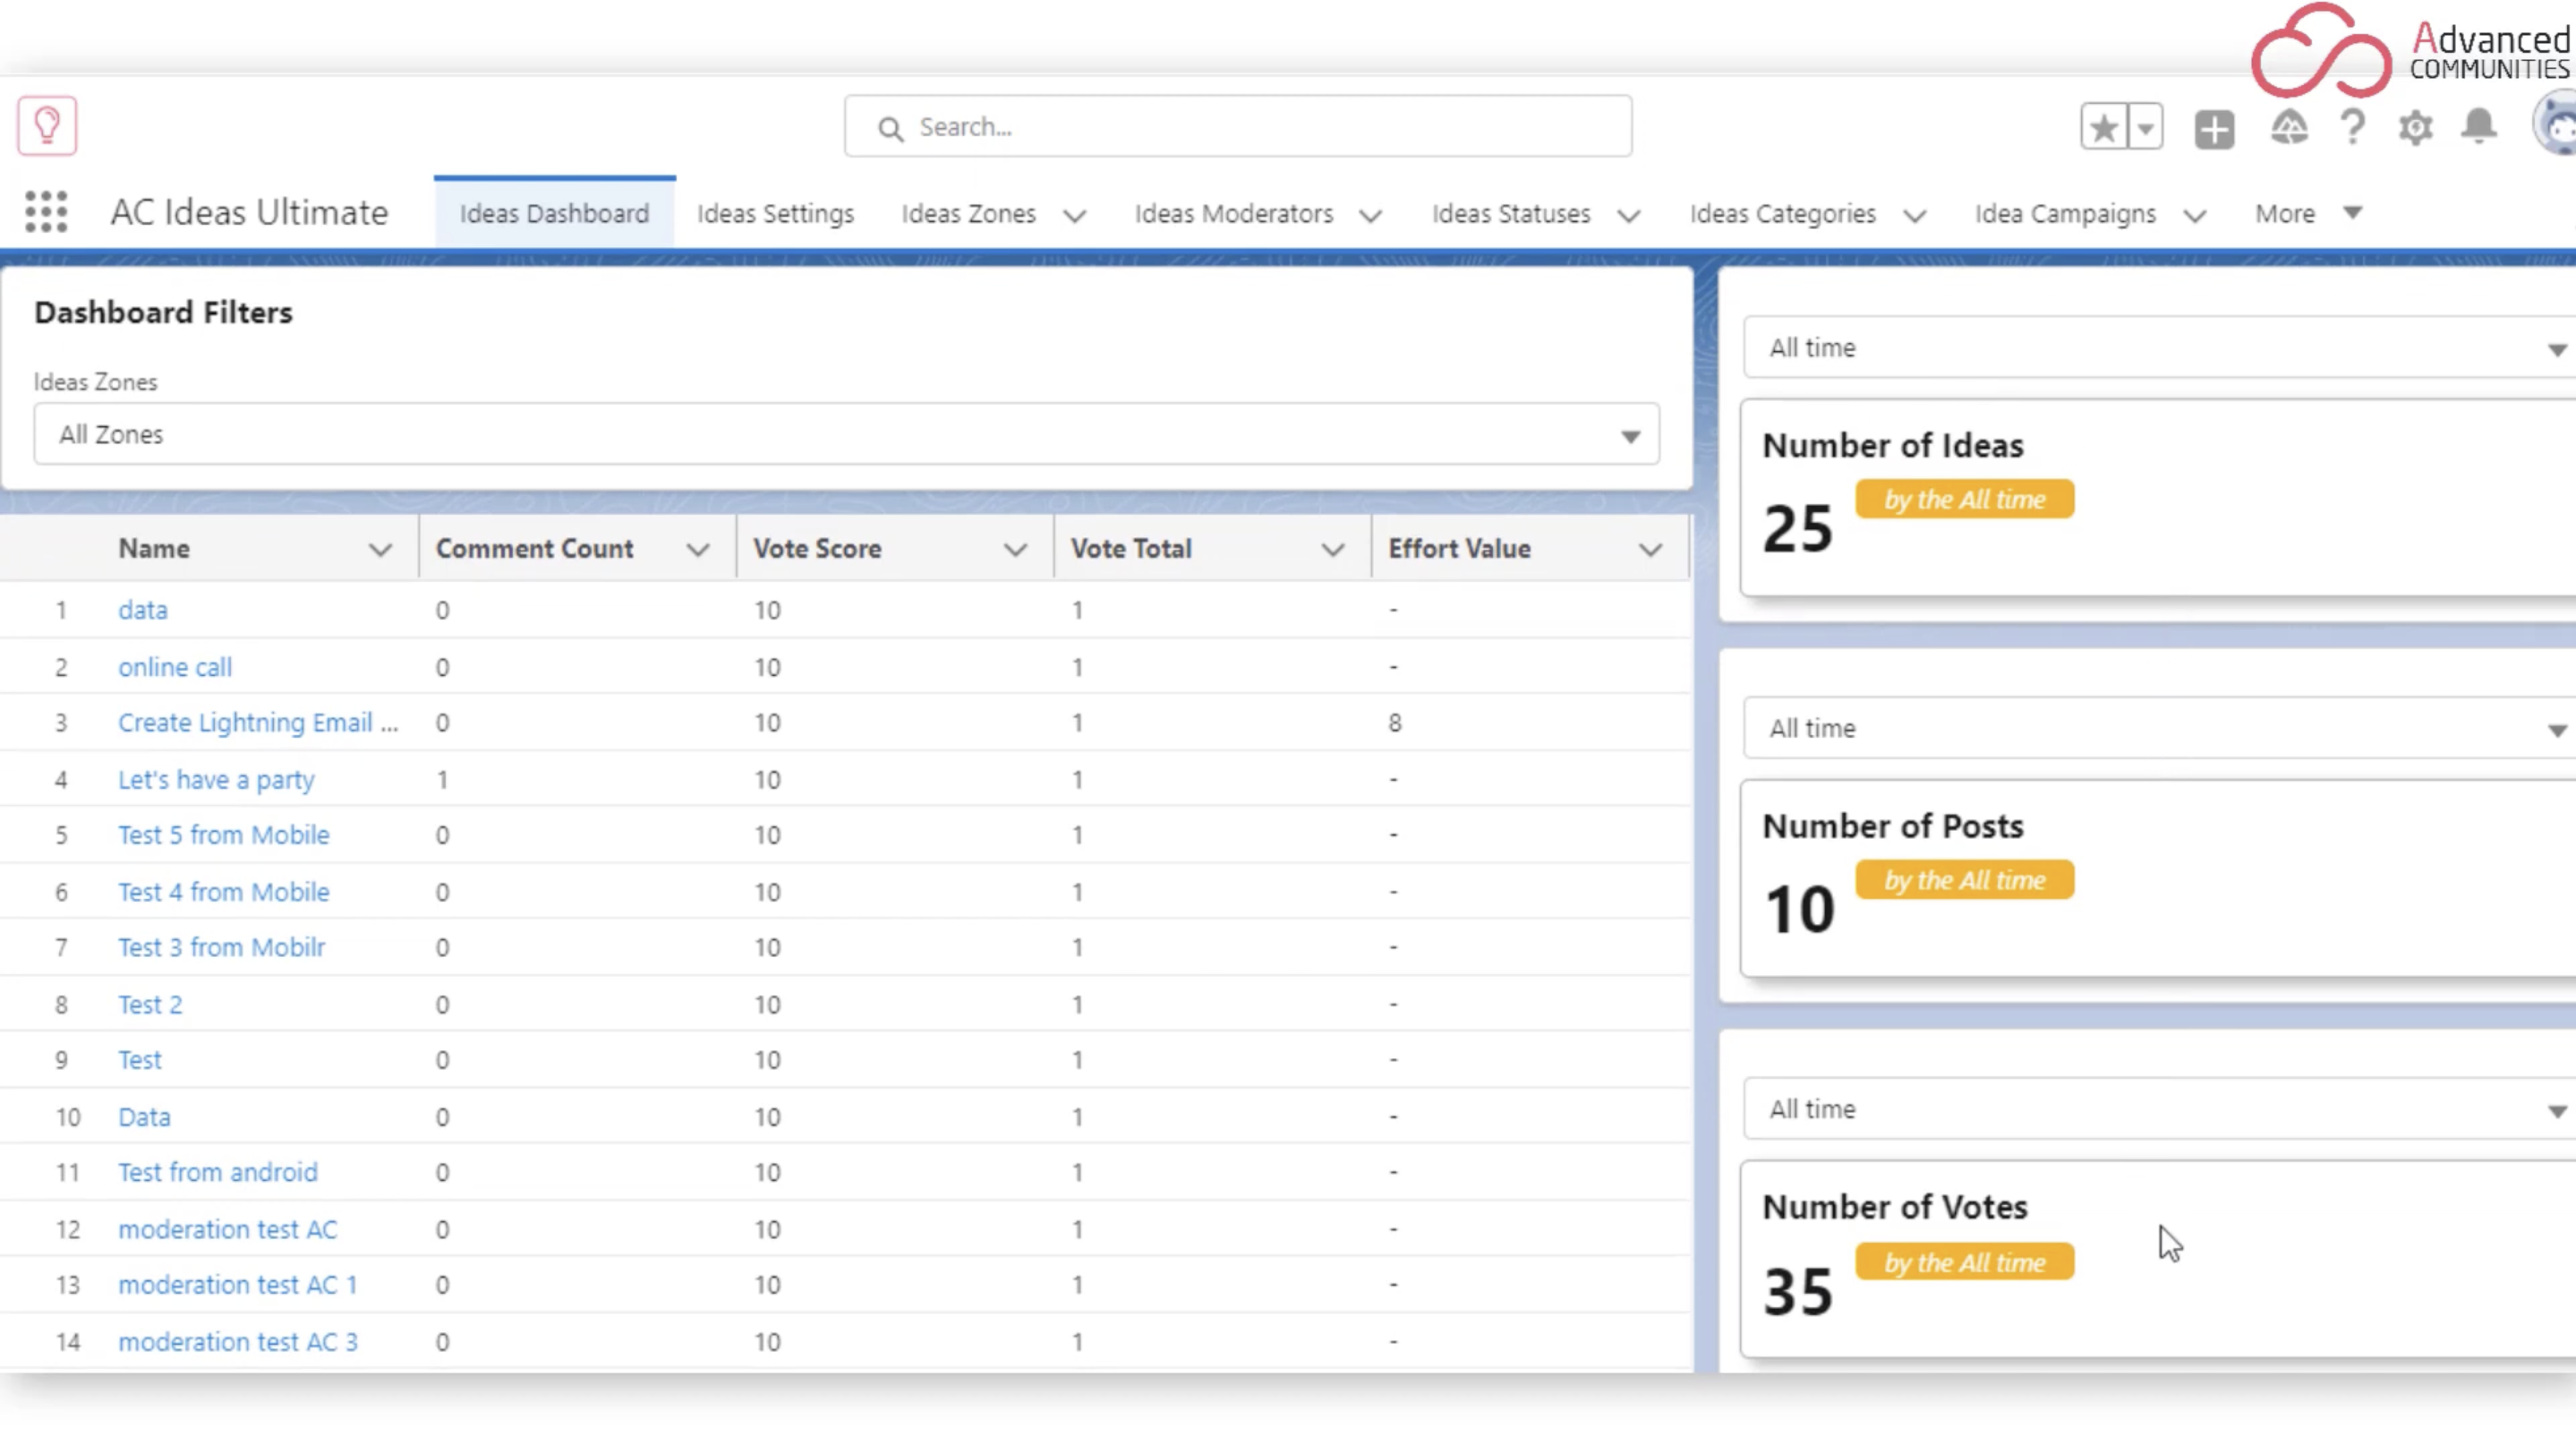Click the Number of Ideas value 25
This screenshot has height=1445, width=2576.
coord(1798,528)
